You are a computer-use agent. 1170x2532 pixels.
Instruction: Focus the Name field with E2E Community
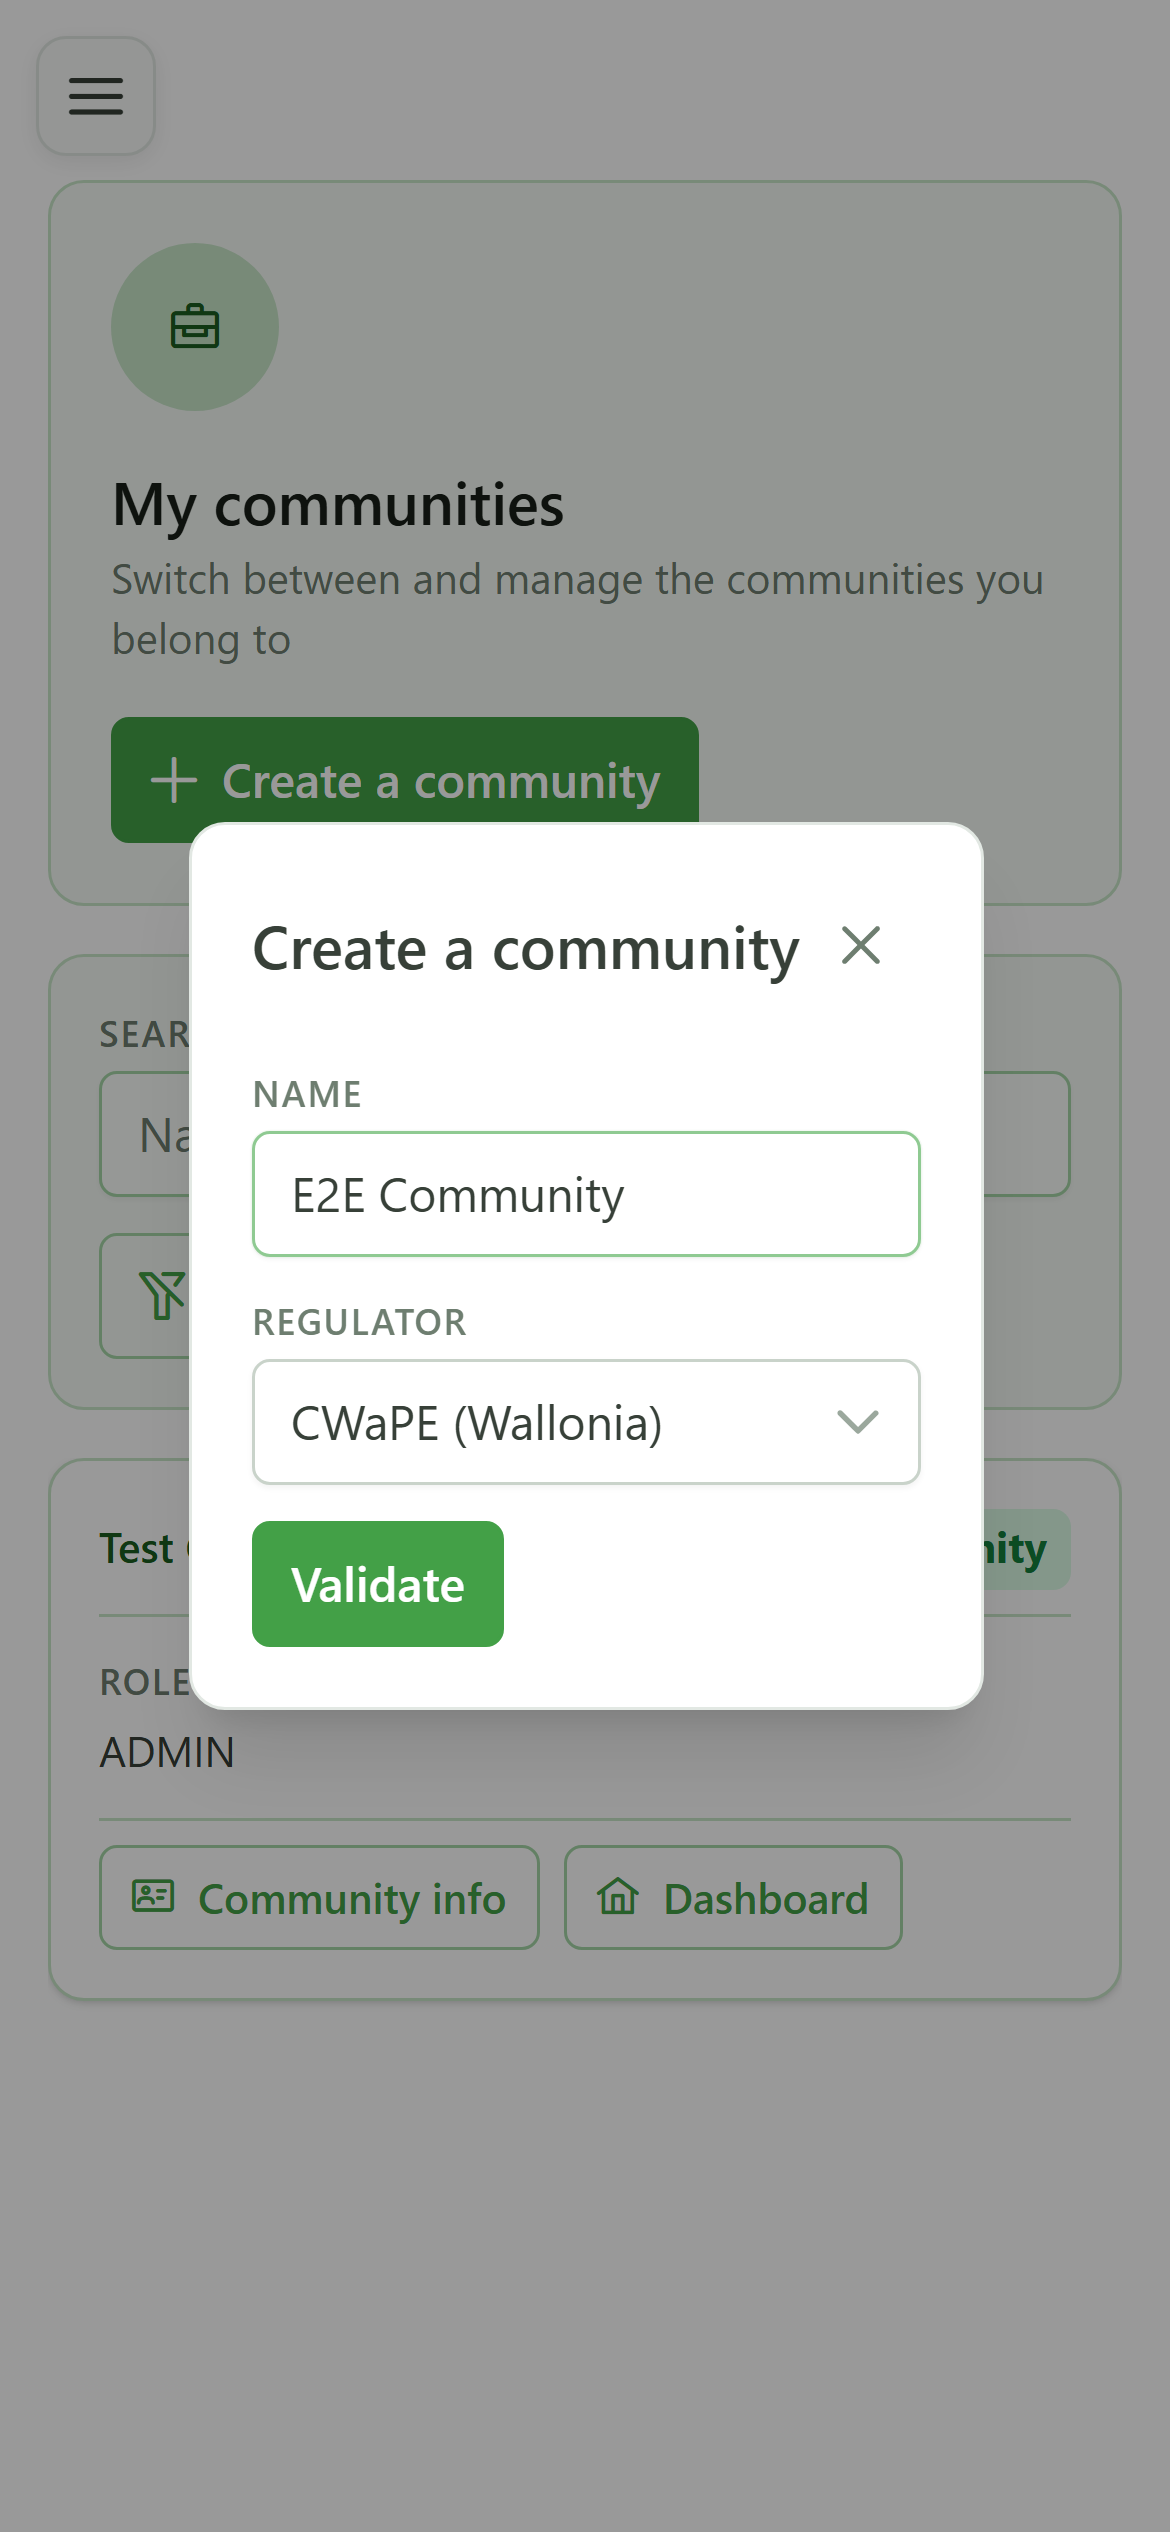(x=586, y=1194)
